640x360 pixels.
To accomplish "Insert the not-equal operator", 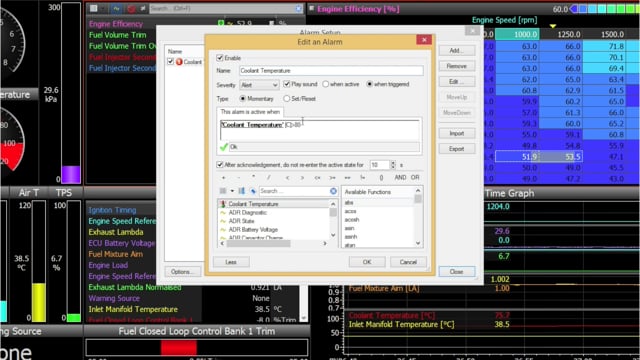I will coord(362,178).
